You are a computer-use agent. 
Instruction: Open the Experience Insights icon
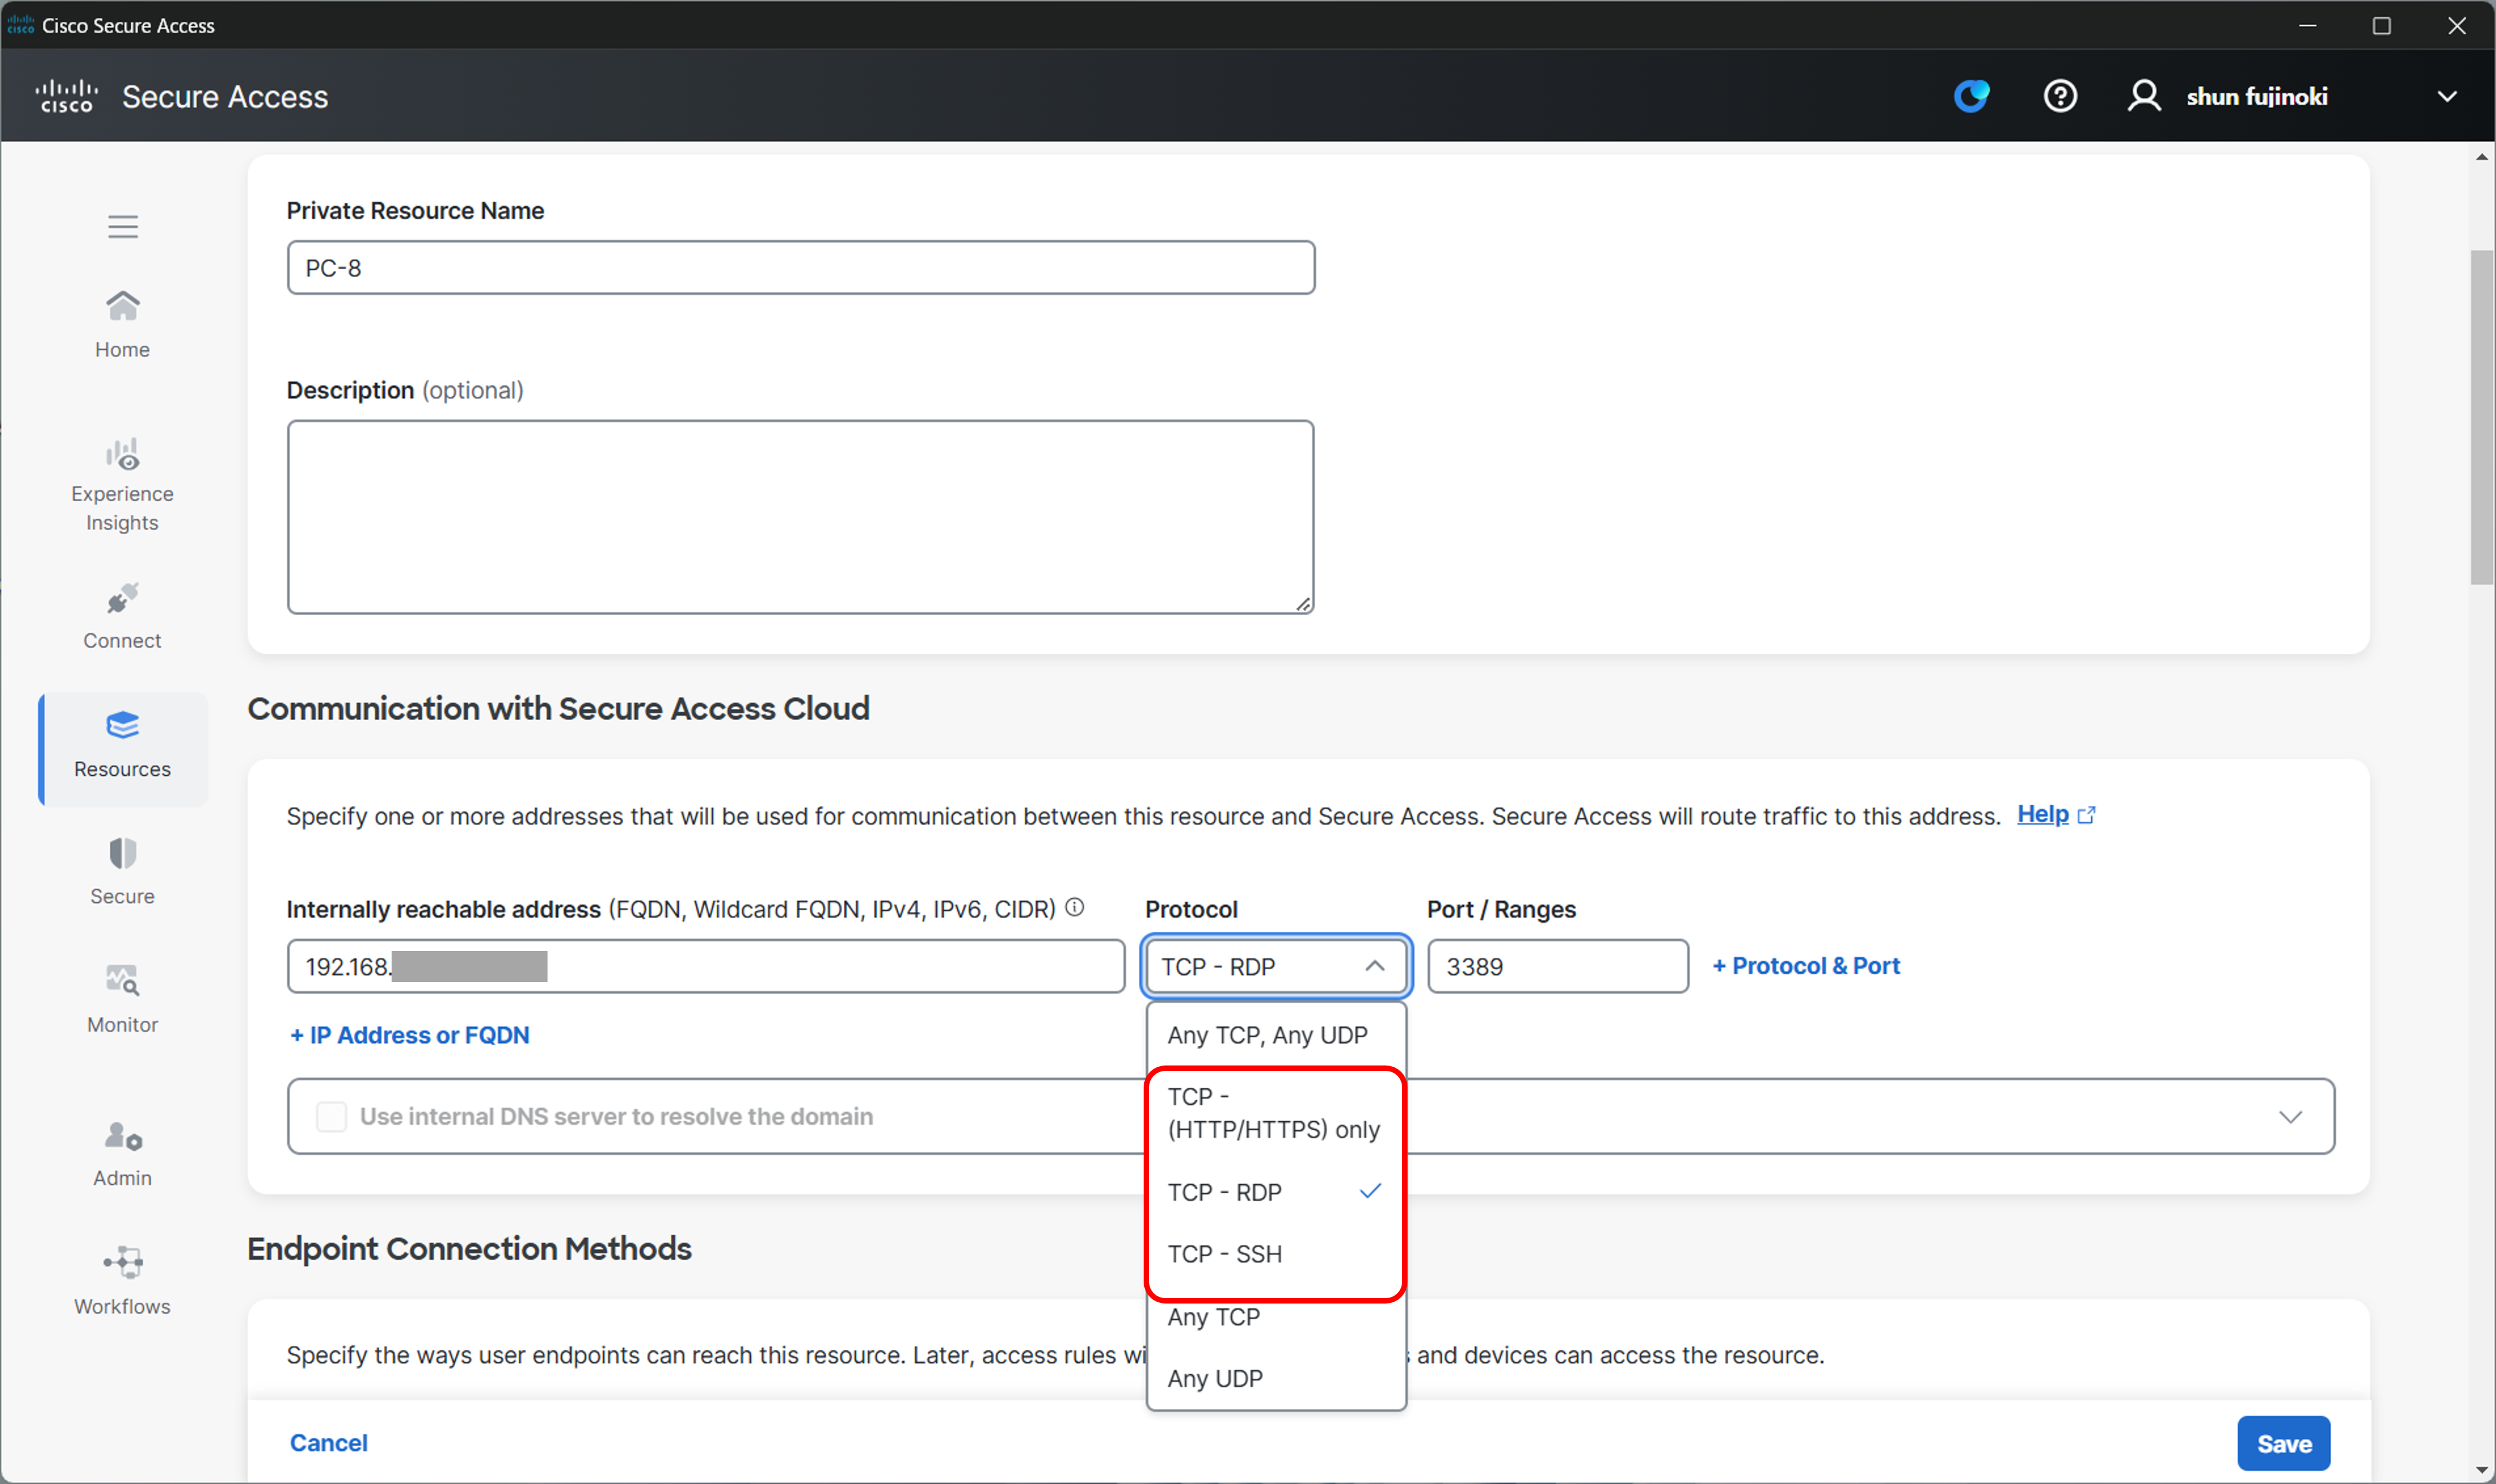click(x=123, y=454)
